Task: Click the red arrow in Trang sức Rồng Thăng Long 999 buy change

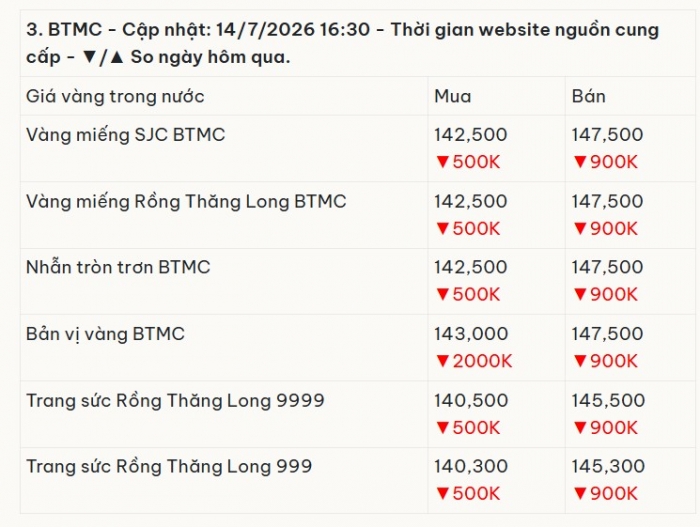Action: (x=442, y=494)
